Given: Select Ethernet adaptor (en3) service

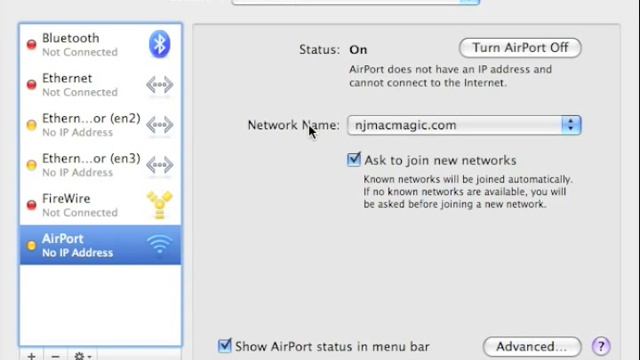Looking at the screenshot, I should point(100,164).
